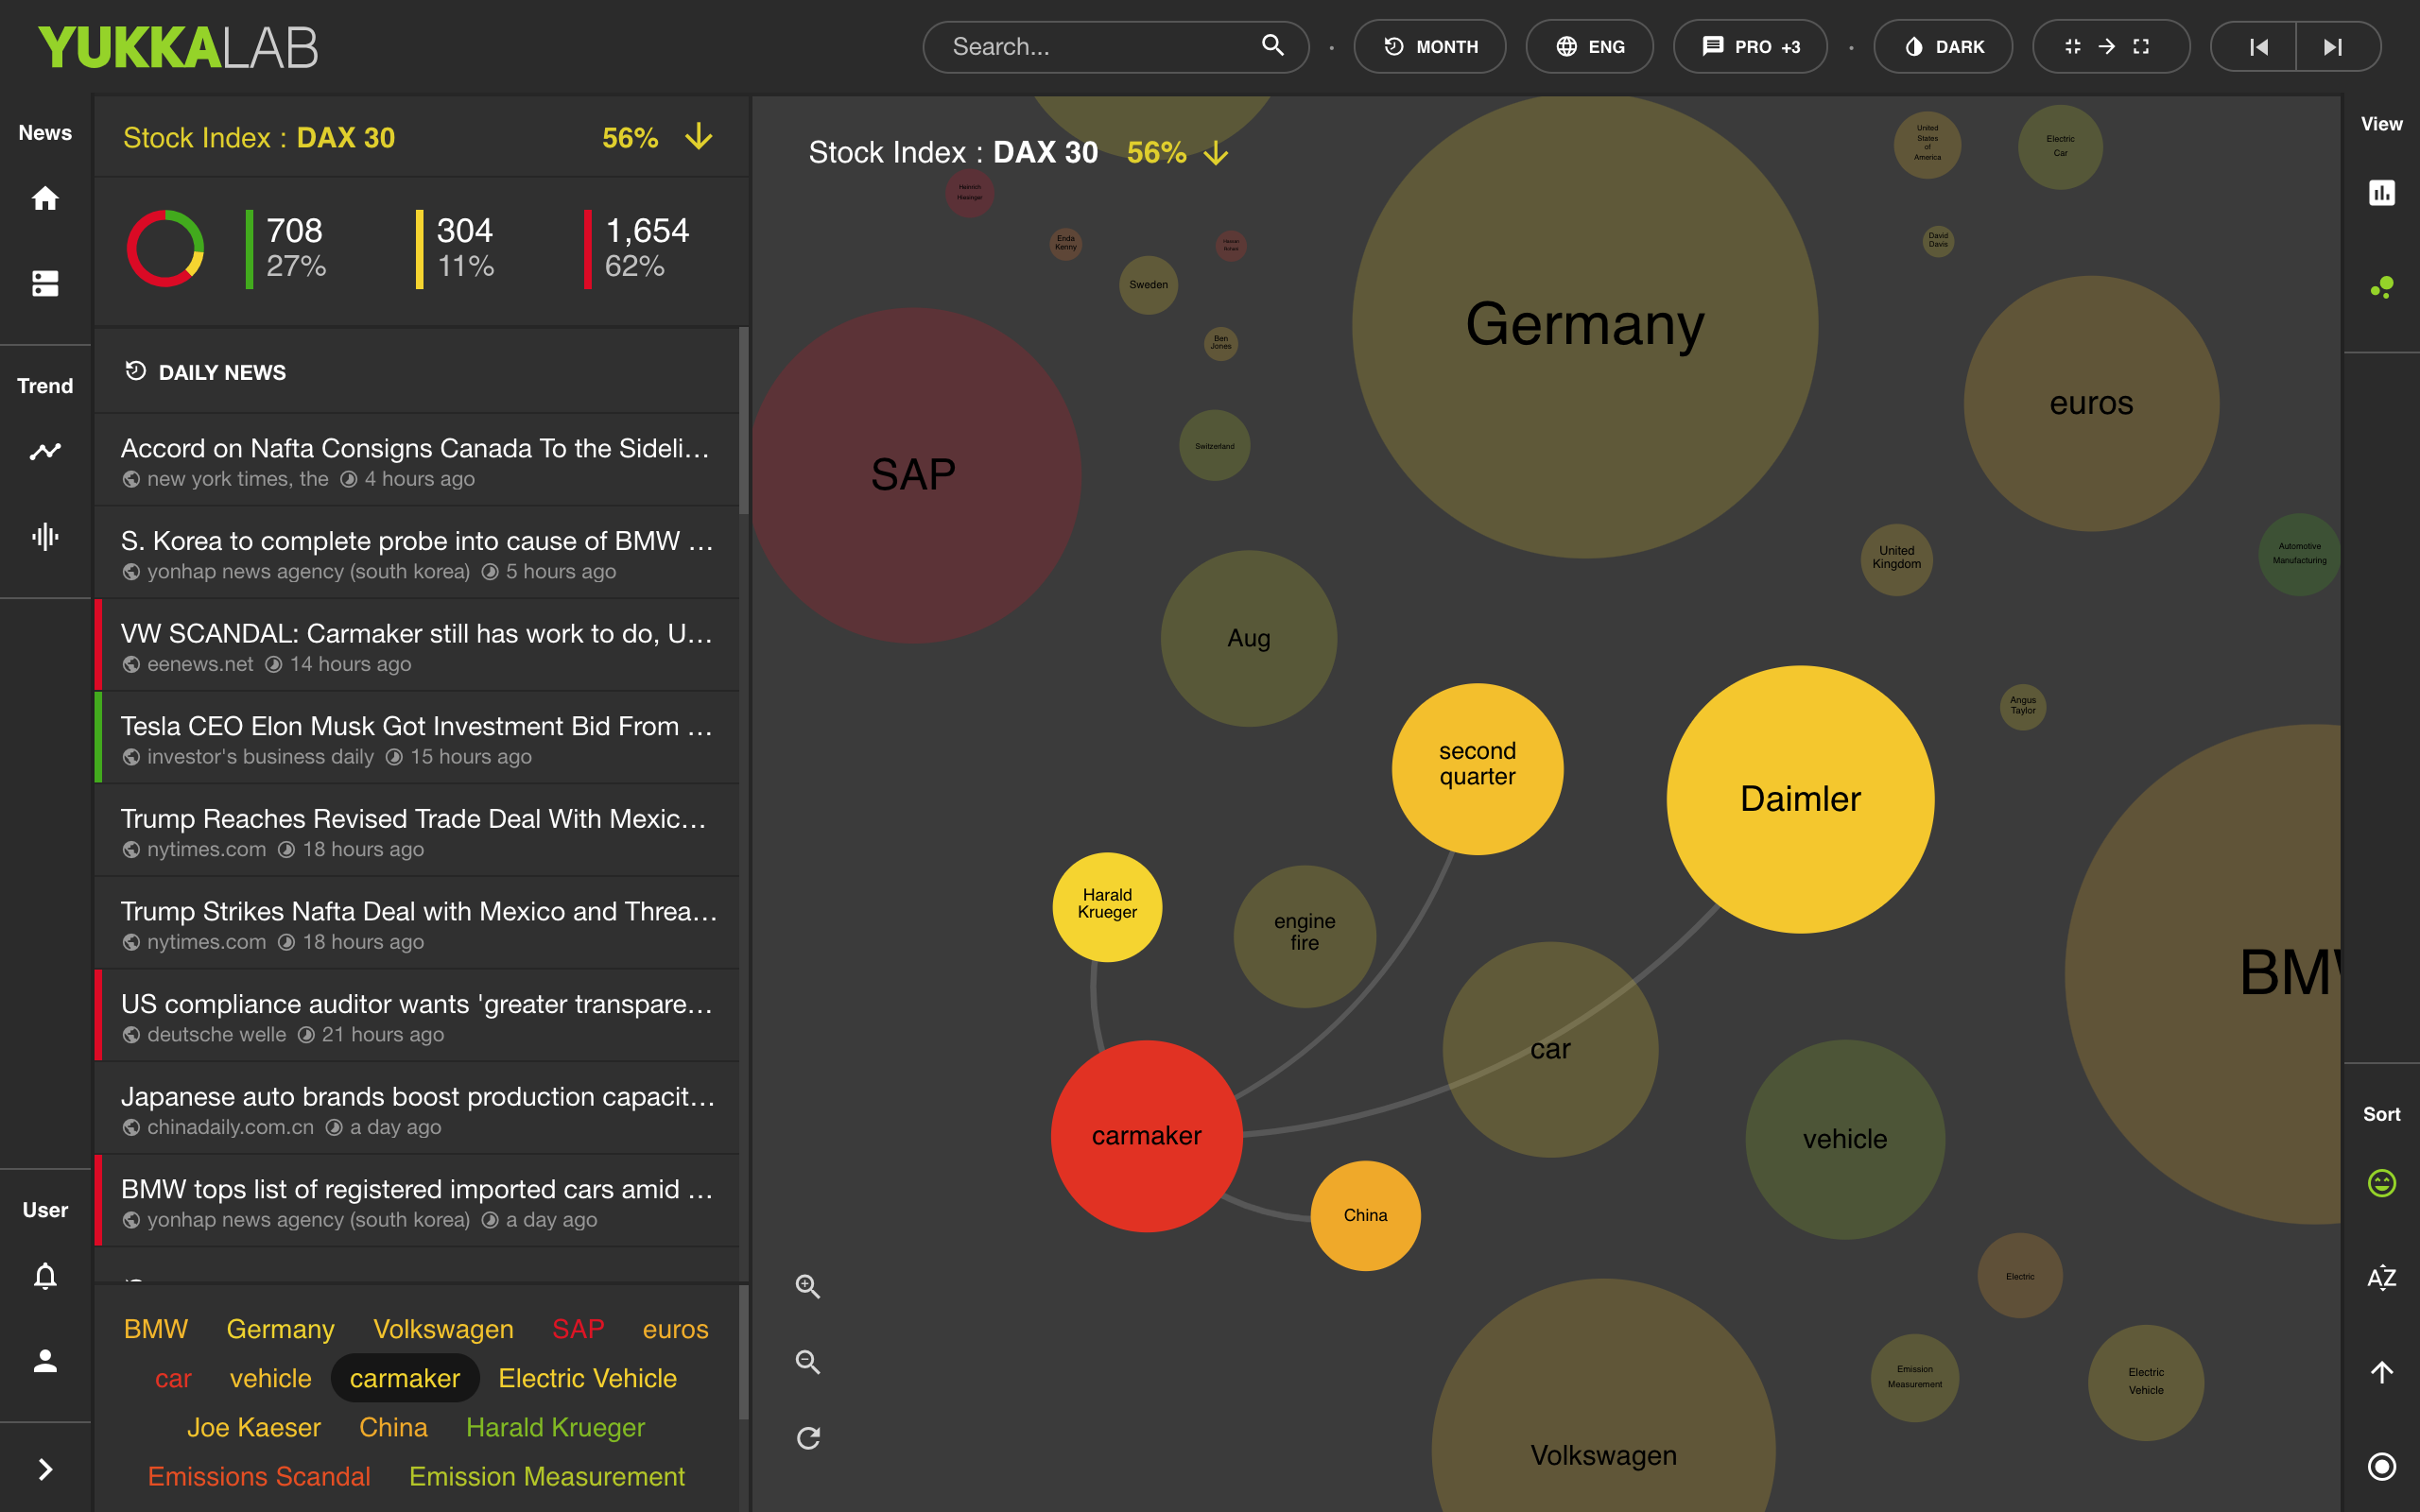Switch to bar chart view icon
This screenshot has width=2420, height=1512.
point(2382,192)
